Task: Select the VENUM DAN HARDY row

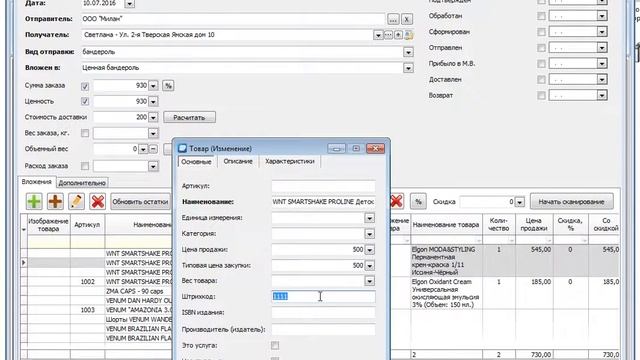Action: tap(139, 301)
